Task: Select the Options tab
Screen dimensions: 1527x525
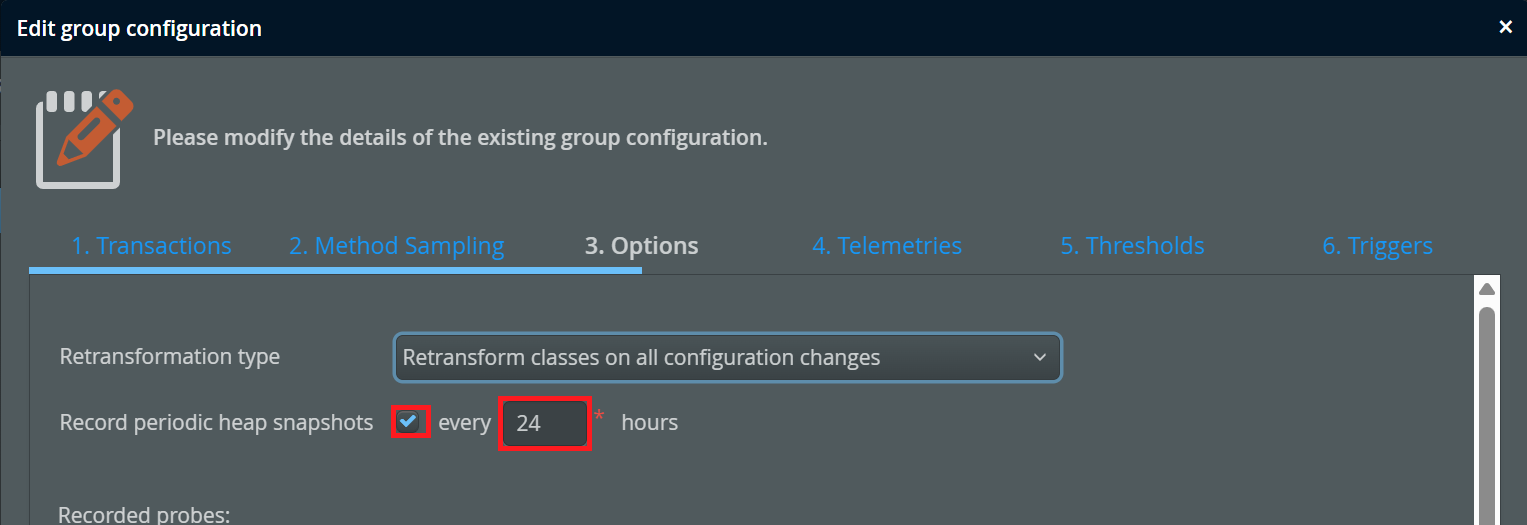Action: (x=641, y=246)
